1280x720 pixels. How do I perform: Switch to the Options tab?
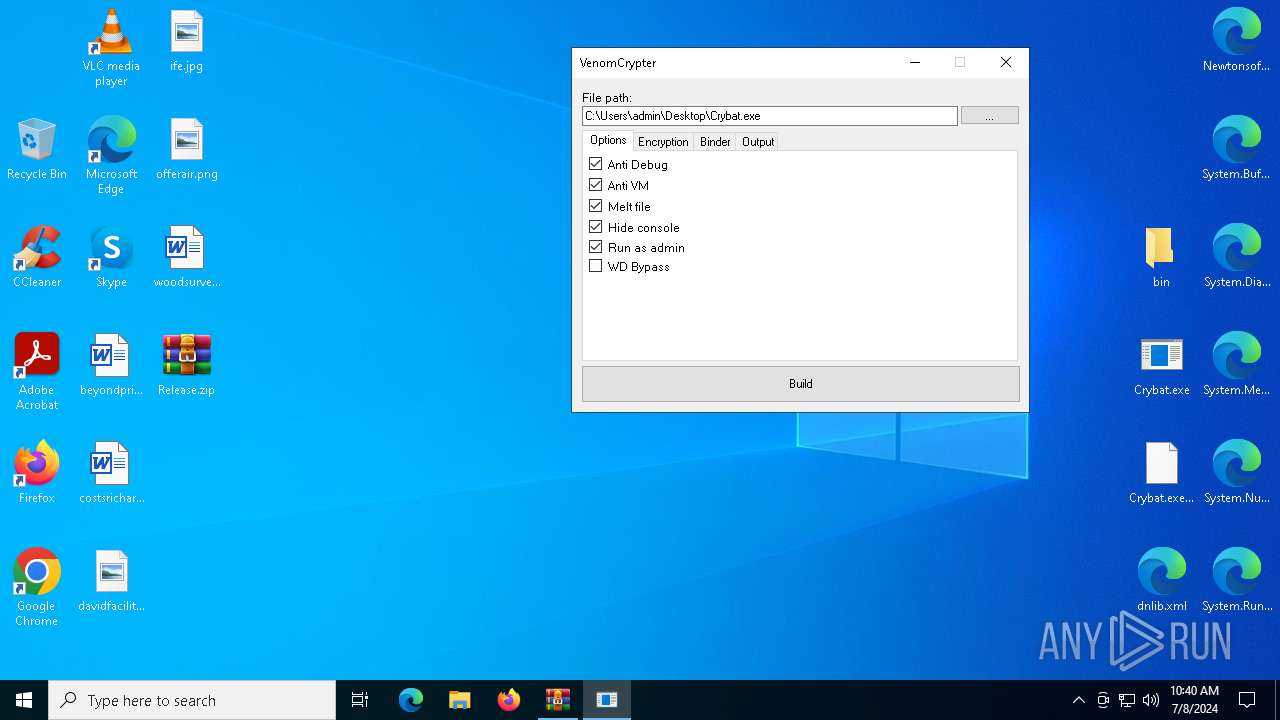[608, 141]
